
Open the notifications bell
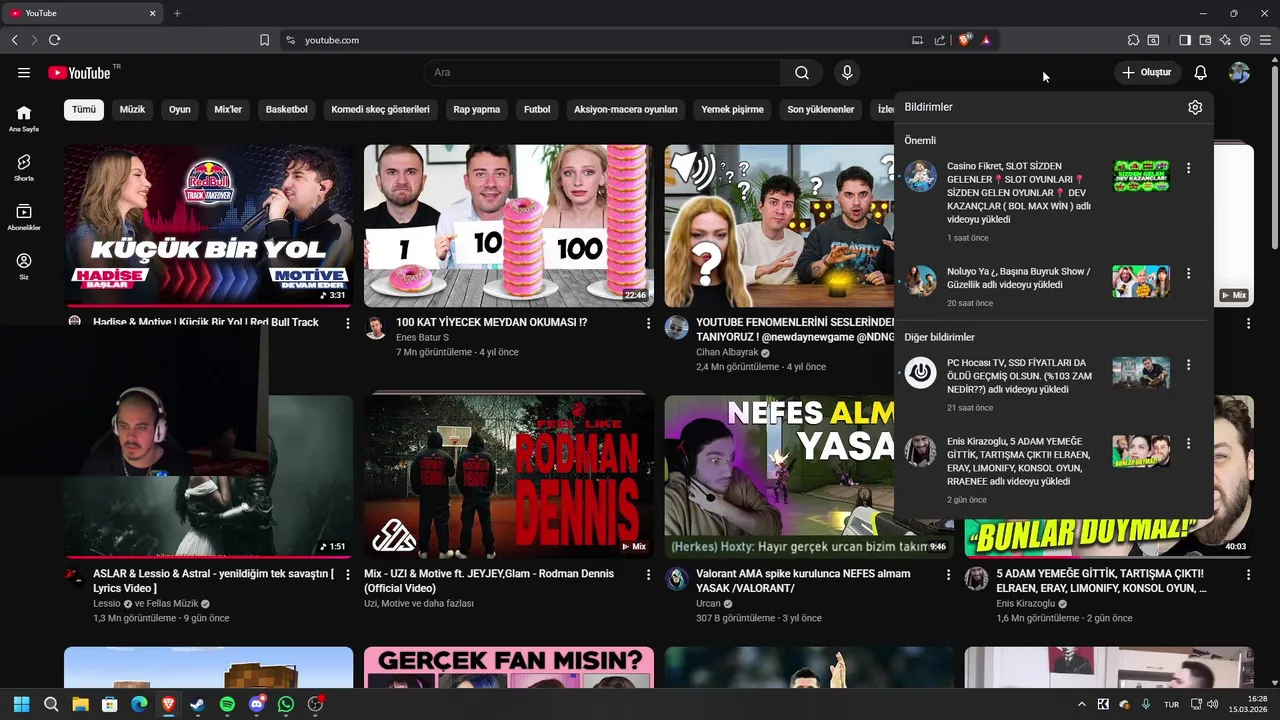1201,72
